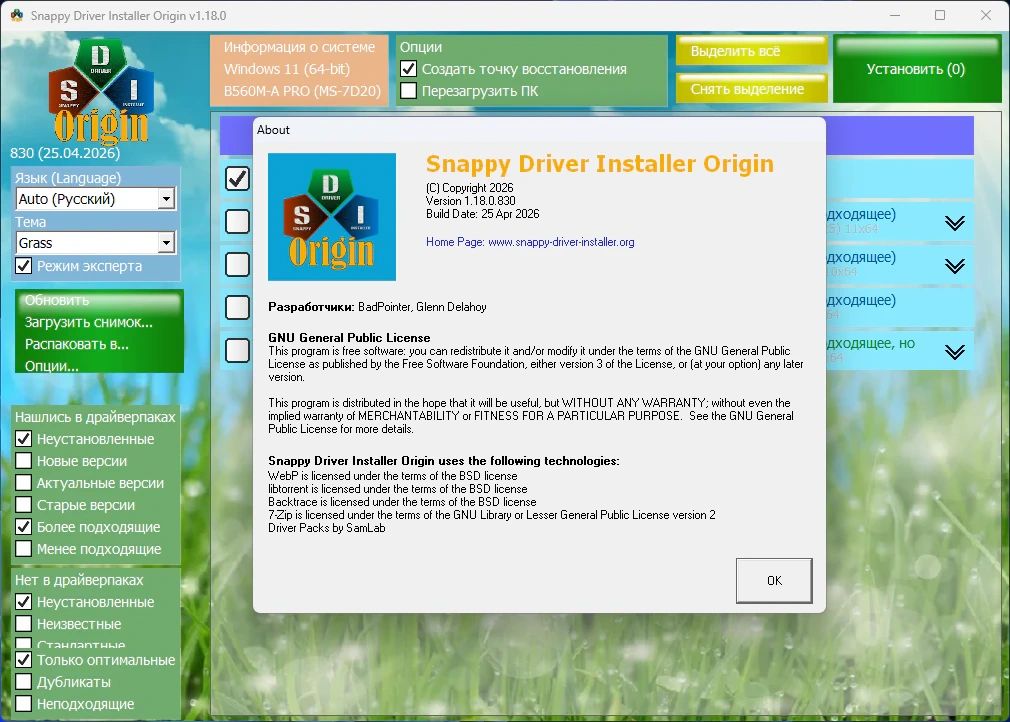The image size is (1010, 722).
Task: Open www.snappy-driver-installer.org home page link
Action: [x=561, y=242]
